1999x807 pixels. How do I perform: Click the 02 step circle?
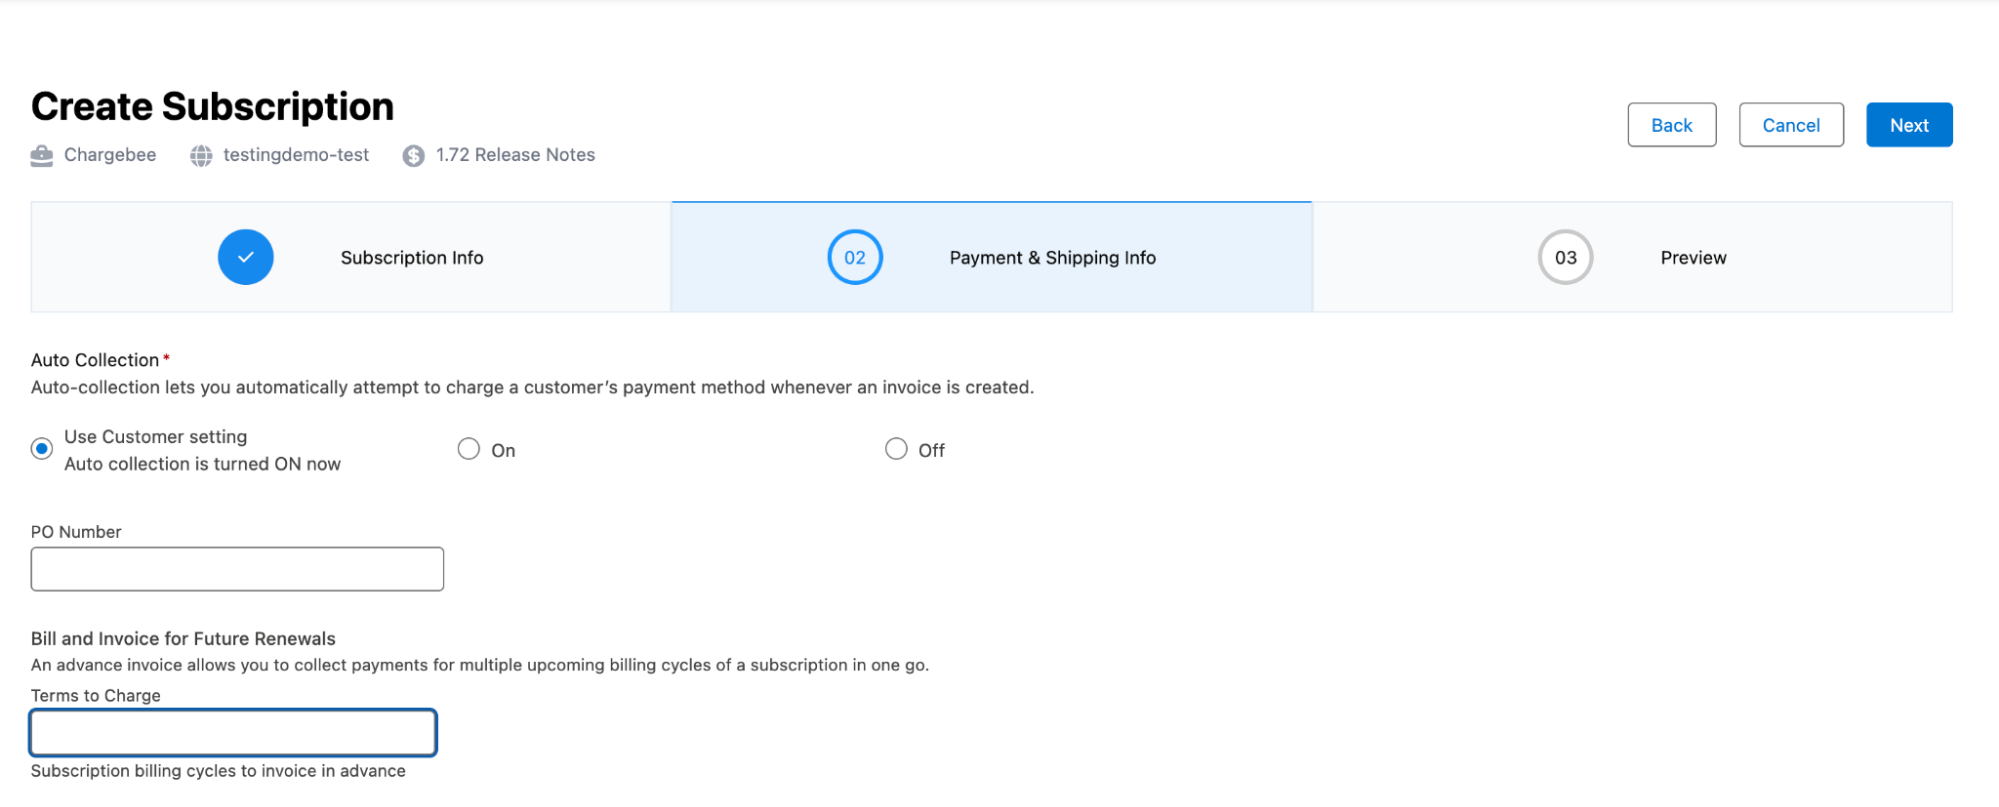854,257
